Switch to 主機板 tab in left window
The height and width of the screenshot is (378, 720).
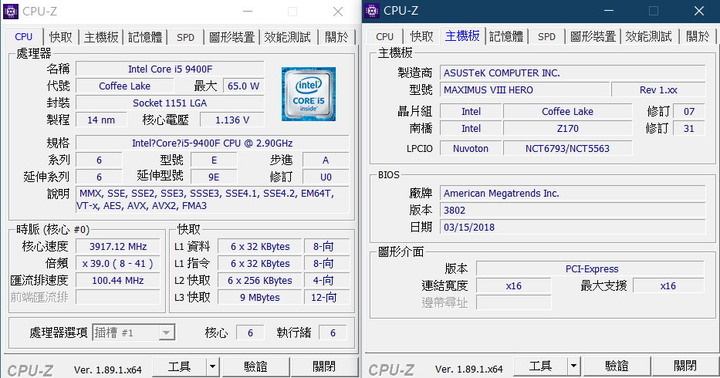(x=101, y=37)
